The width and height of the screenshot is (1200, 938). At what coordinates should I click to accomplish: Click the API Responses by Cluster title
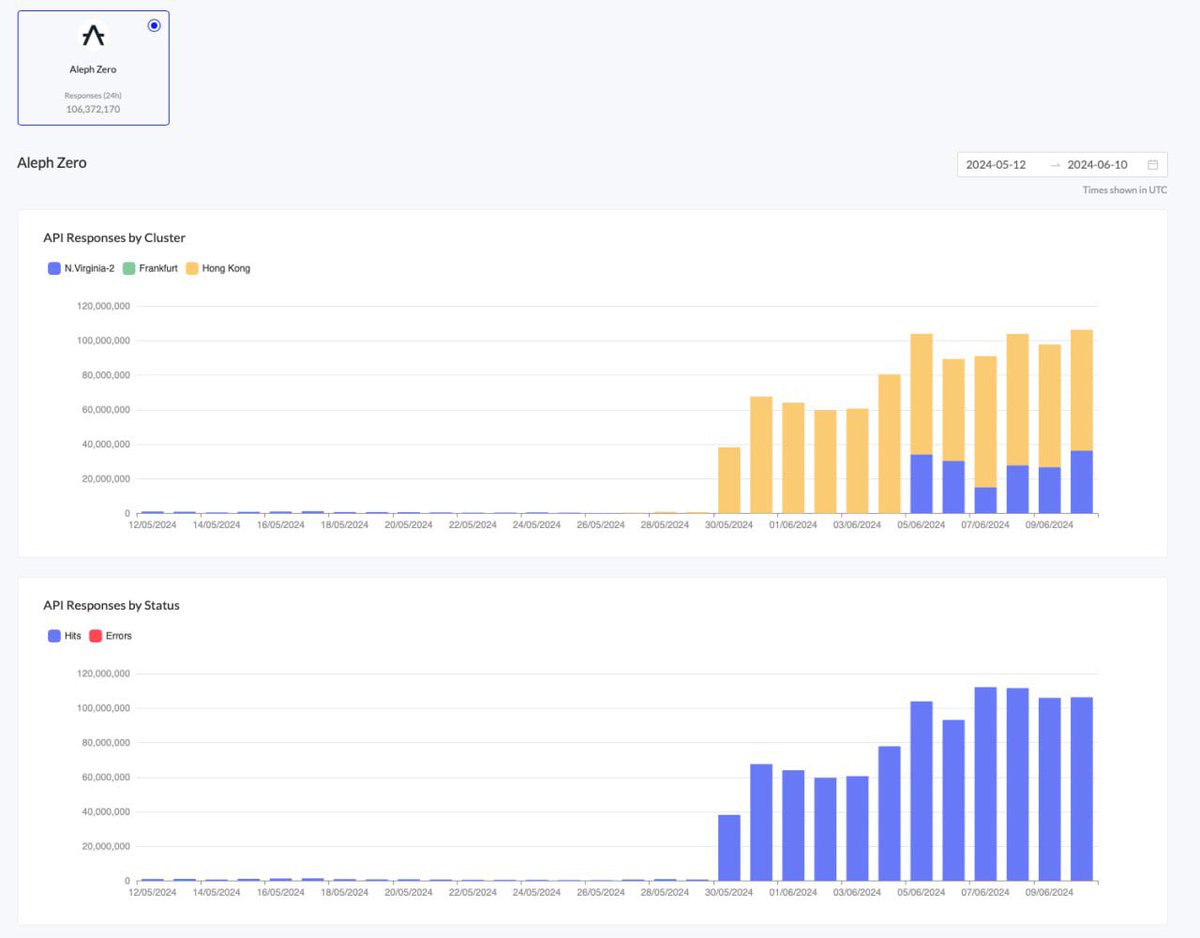pyautogui.click(x=113, y=237)
